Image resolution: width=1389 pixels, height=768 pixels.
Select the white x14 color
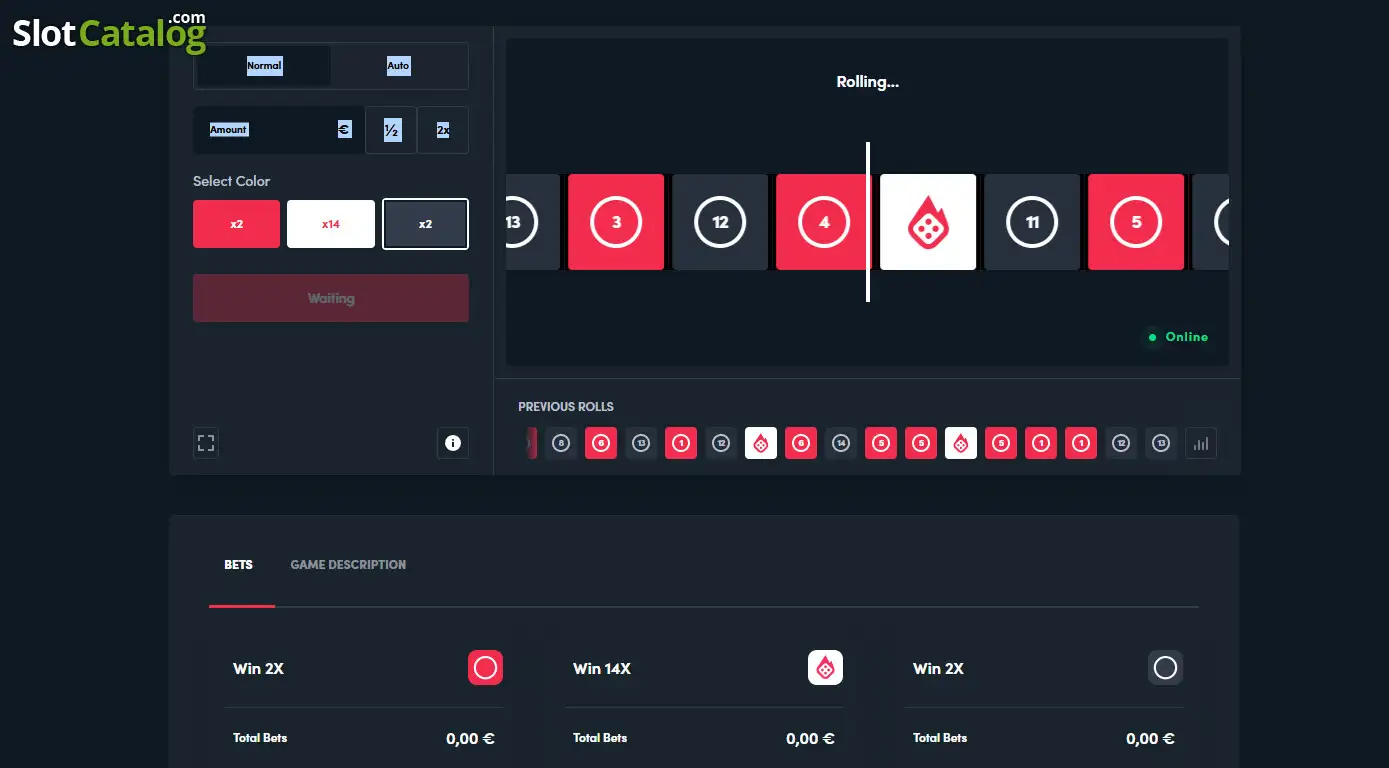[x=331, y=224]
